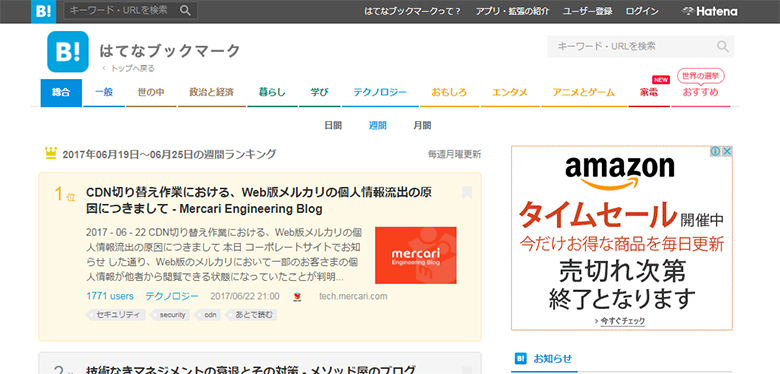Image resolution: width=780 pixels, height=374 pixels.
Task: Open the mercari Engineering Blog thumbnail
Action: pos(416,255)
